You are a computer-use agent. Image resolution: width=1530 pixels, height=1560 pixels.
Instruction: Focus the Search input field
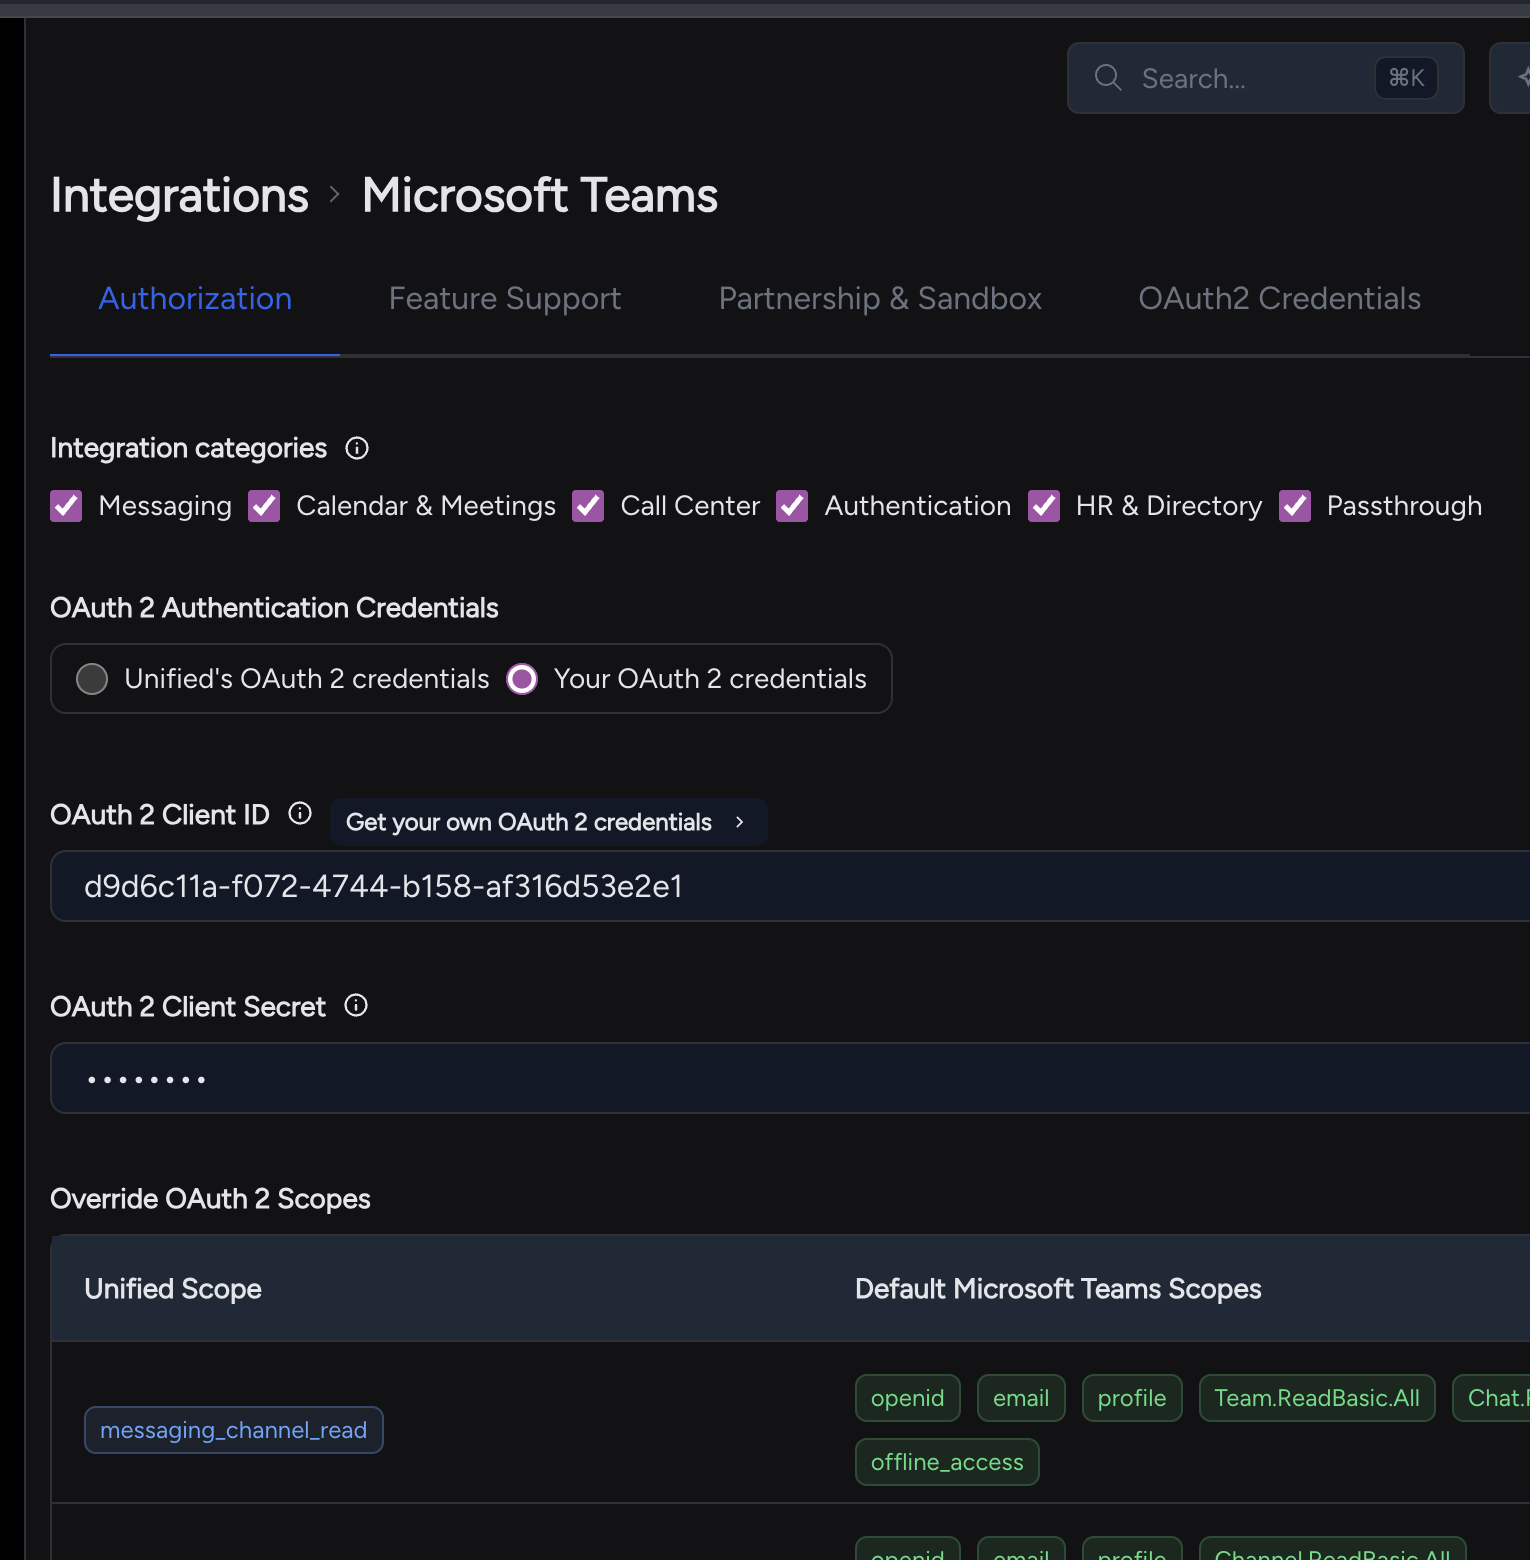(x=1266, y=78)
